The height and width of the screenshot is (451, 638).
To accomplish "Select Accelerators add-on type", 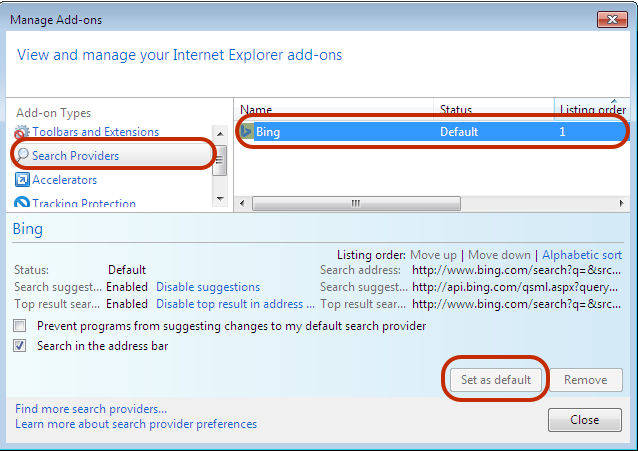I will coord(64,180).
